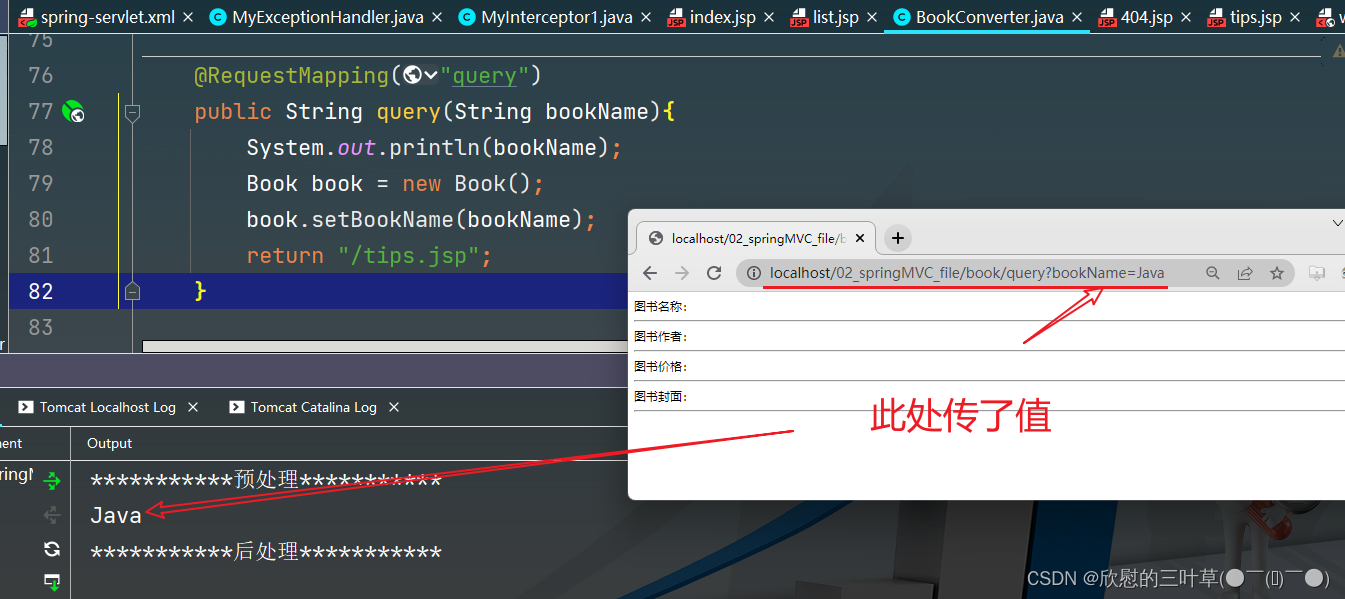1345x599 pixels.
Task: Close the MyExceptionHandler.java tab
Action: coord(436,18)
